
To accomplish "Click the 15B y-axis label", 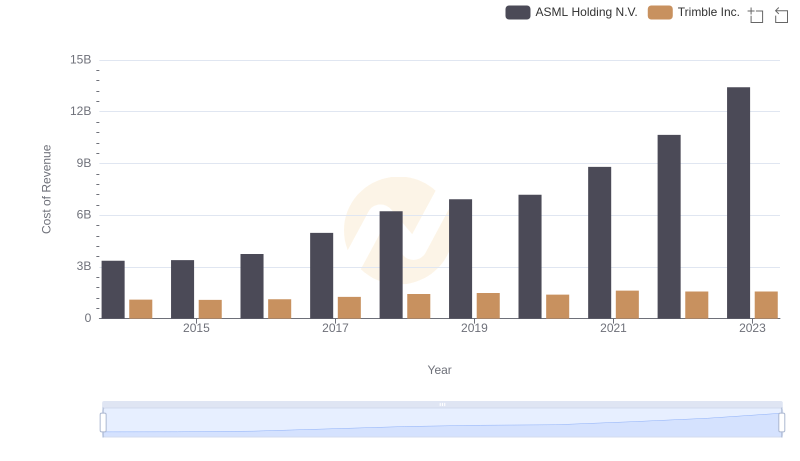I will [81, 60].
